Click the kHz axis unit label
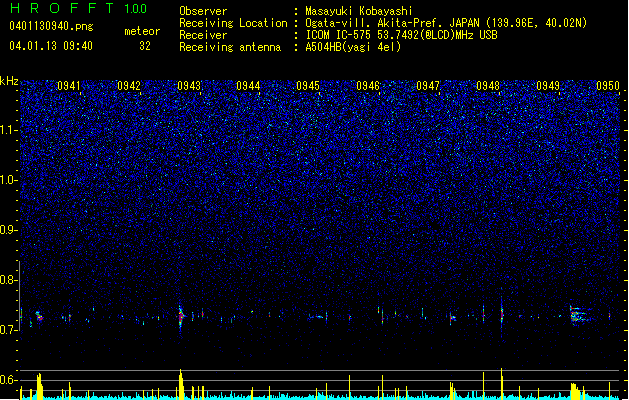Image resolution: width=629 pixels, height=400 pixels. [x=9, y=81]
